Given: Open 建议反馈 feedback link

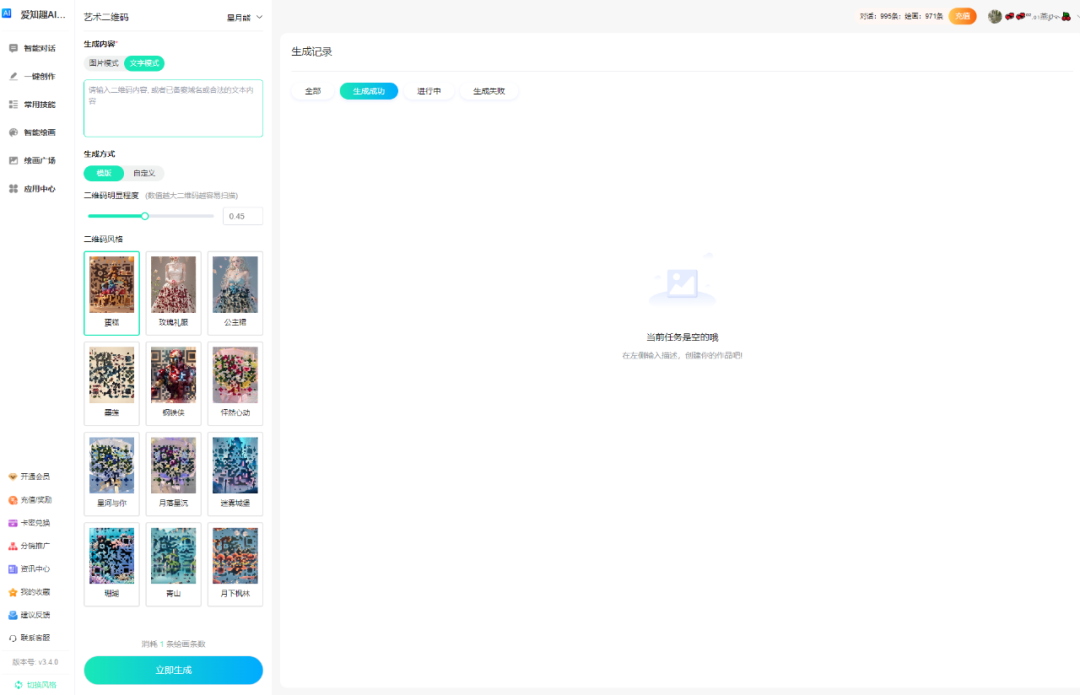Looking at the screenshot, I should coord(35,615).
